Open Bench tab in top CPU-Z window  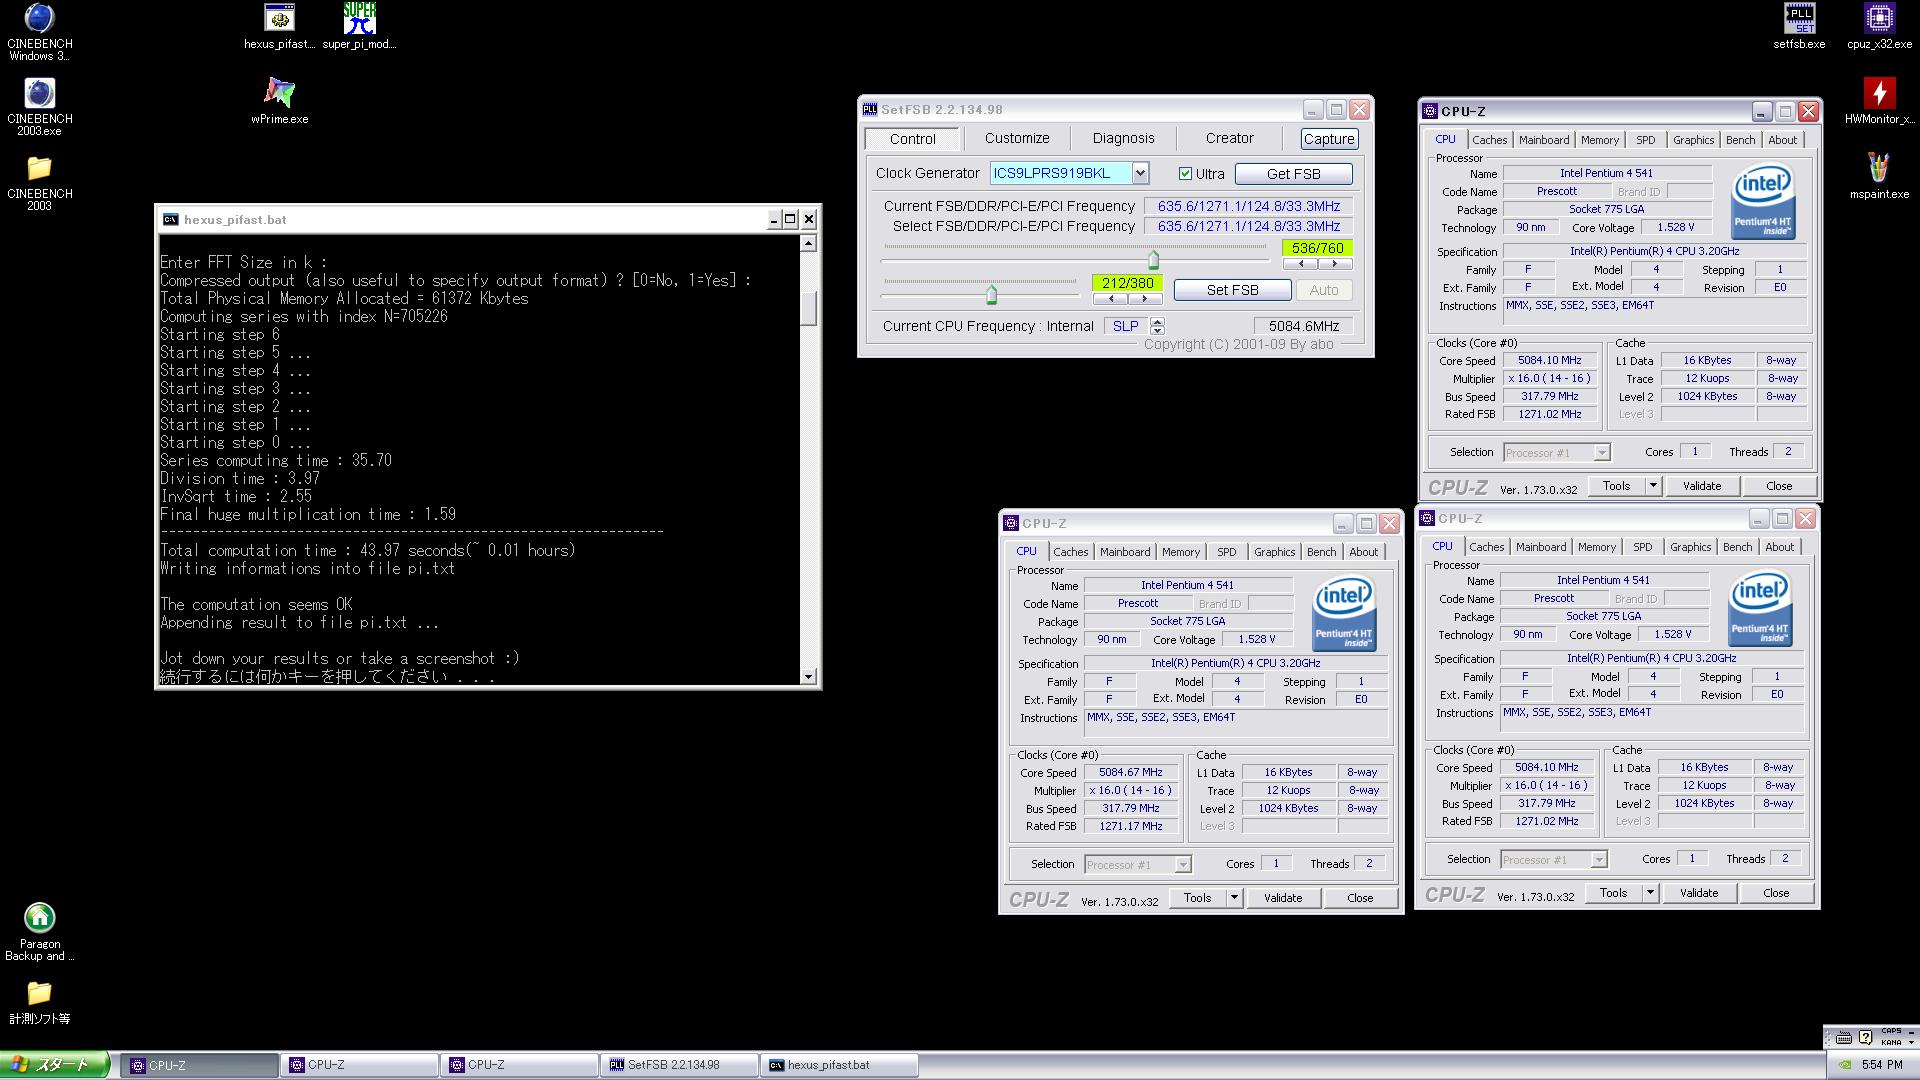[x=1740, y=140]
